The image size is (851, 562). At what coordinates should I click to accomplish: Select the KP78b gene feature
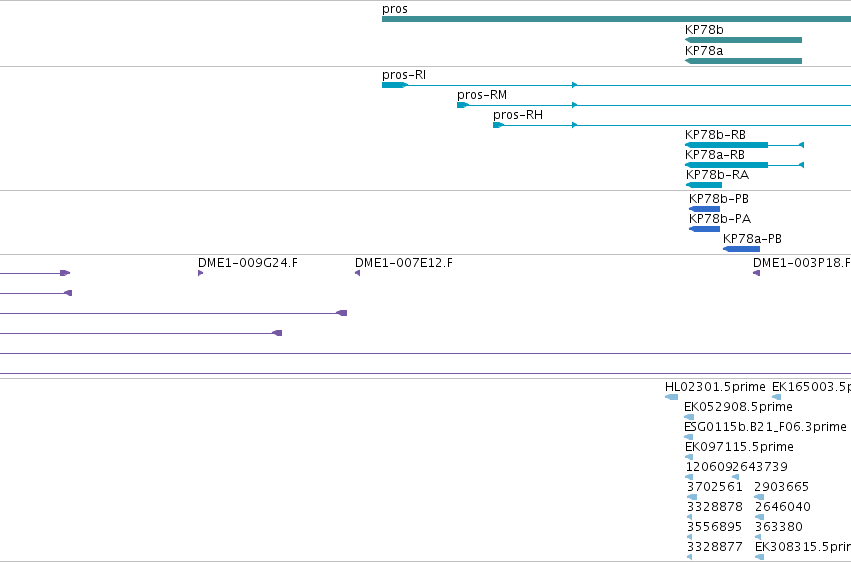point(744,40)
